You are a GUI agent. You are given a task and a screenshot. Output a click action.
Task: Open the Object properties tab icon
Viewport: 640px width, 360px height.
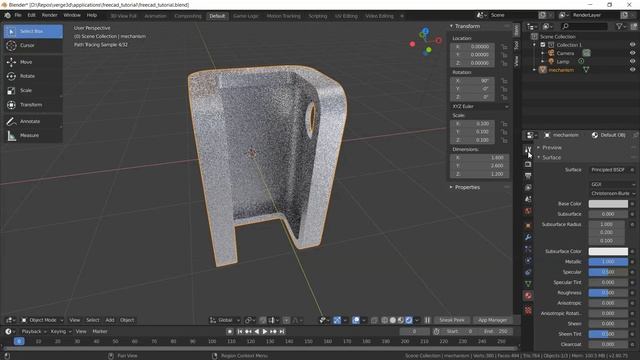click(x=528, y=225)
